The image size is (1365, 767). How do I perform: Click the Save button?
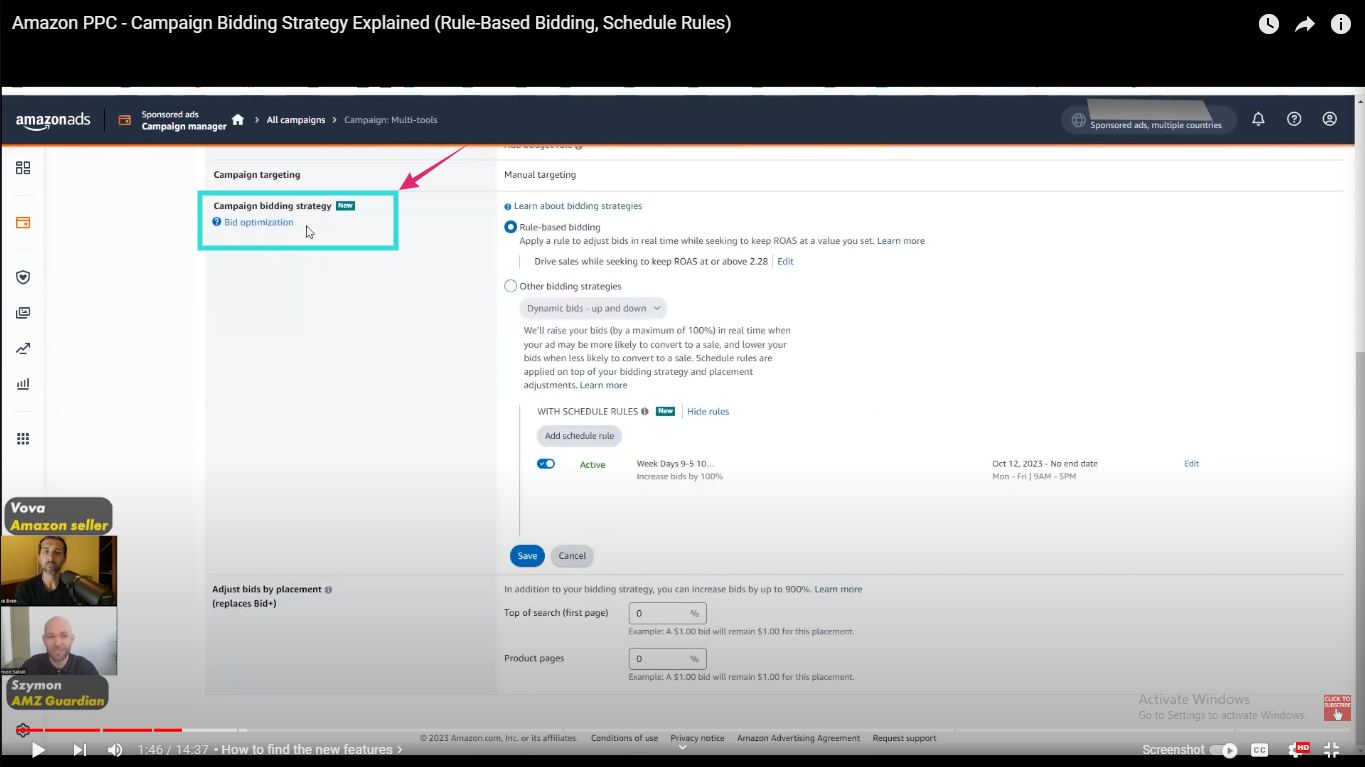tap(527, 556)
